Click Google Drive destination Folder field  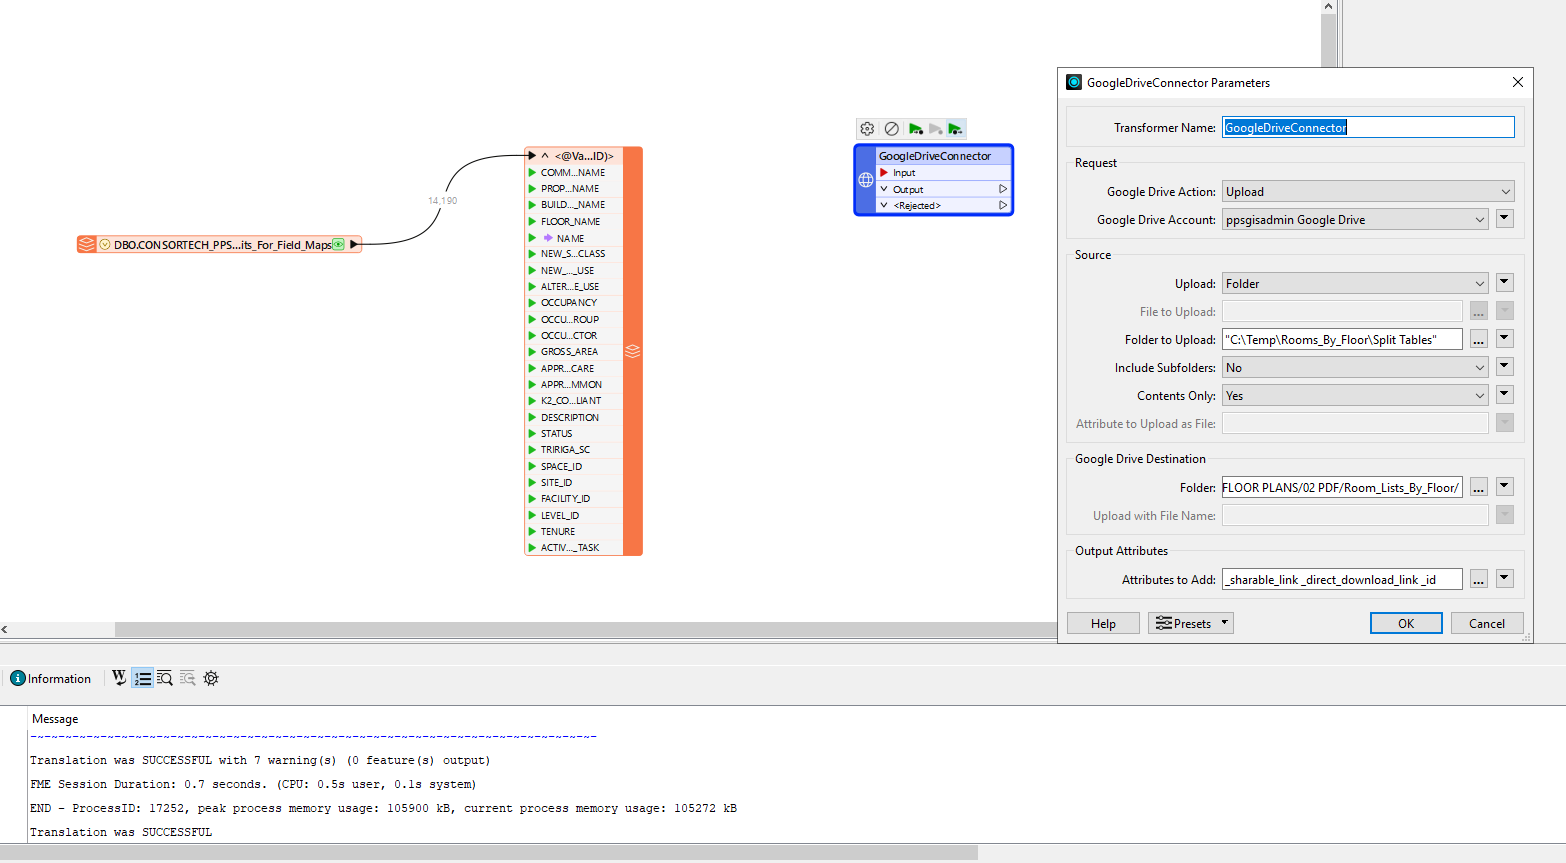tap(1342, 488)
